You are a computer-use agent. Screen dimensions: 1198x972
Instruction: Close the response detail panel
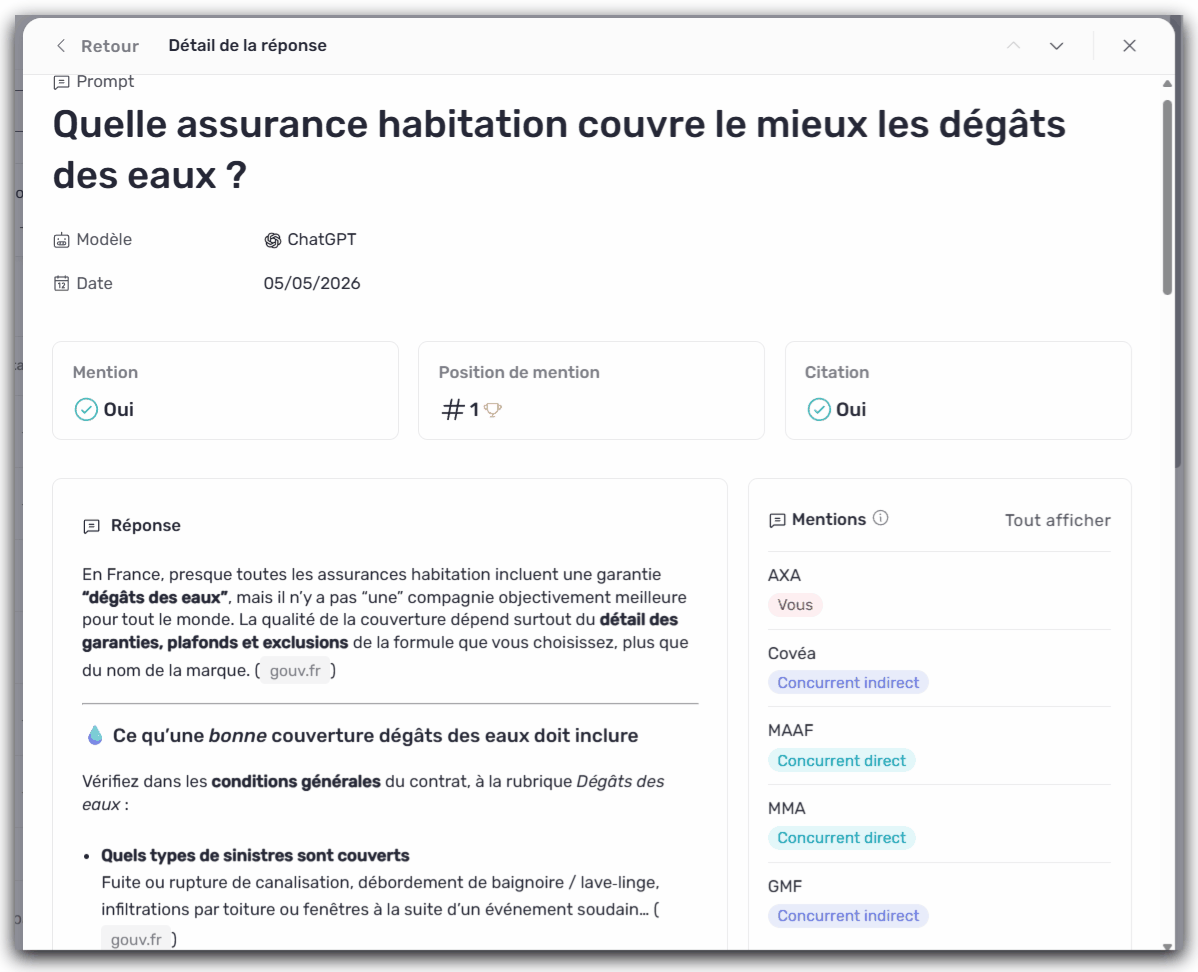[x=1129, y=46]
